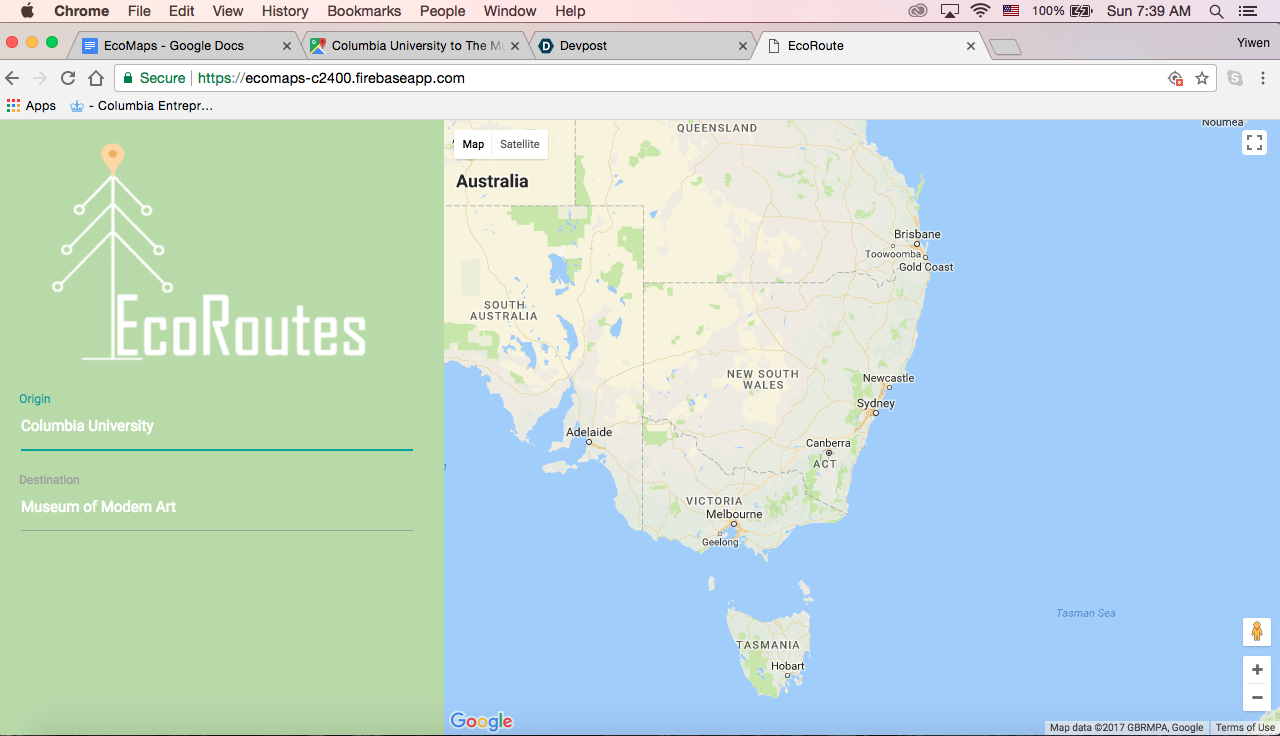Open Spotlight search
The image size is (1280, 736).
click(x=1216, y=11)
